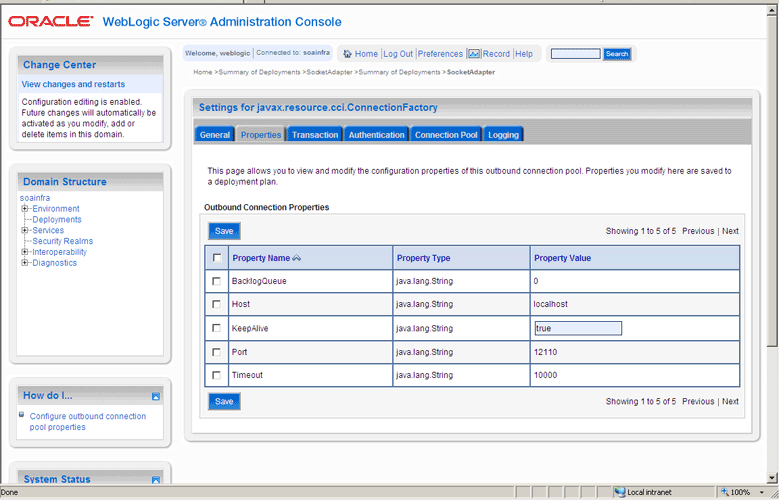Expand the Environment tree node
Viewport: 779px width, 500px height.
click(x=24, y=209)
